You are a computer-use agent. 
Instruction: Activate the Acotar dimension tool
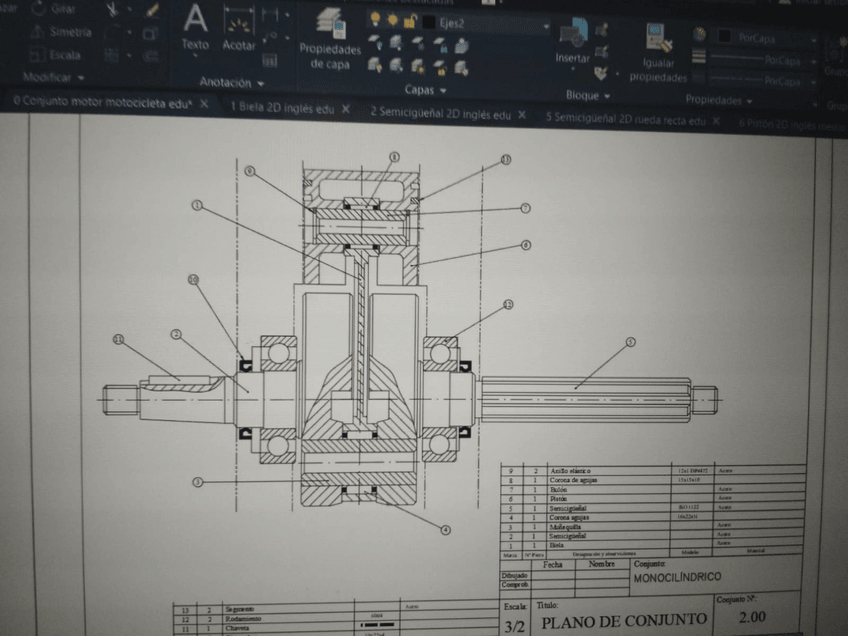point(238,29)
